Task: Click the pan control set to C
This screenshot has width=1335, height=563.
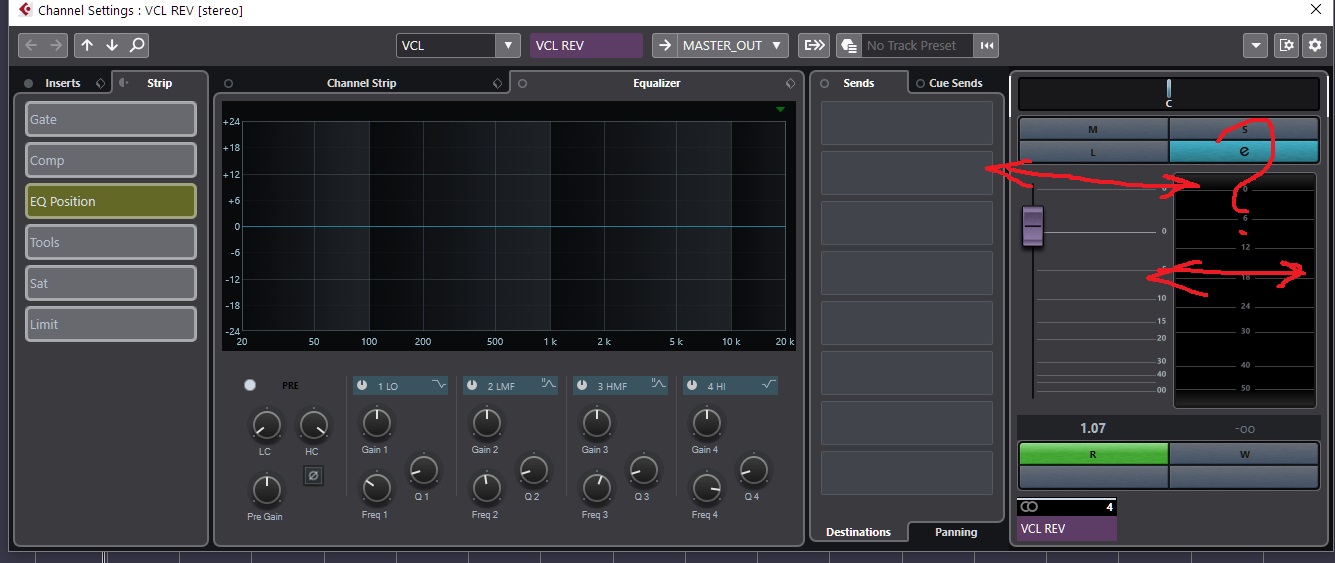Action: pos(1169,94)
